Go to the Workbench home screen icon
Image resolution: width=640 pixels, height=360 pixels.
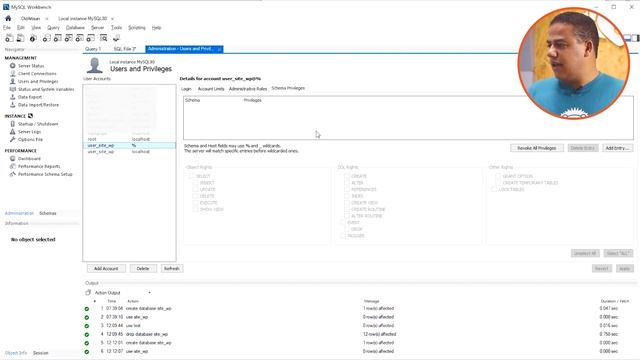tap(8, 18)
